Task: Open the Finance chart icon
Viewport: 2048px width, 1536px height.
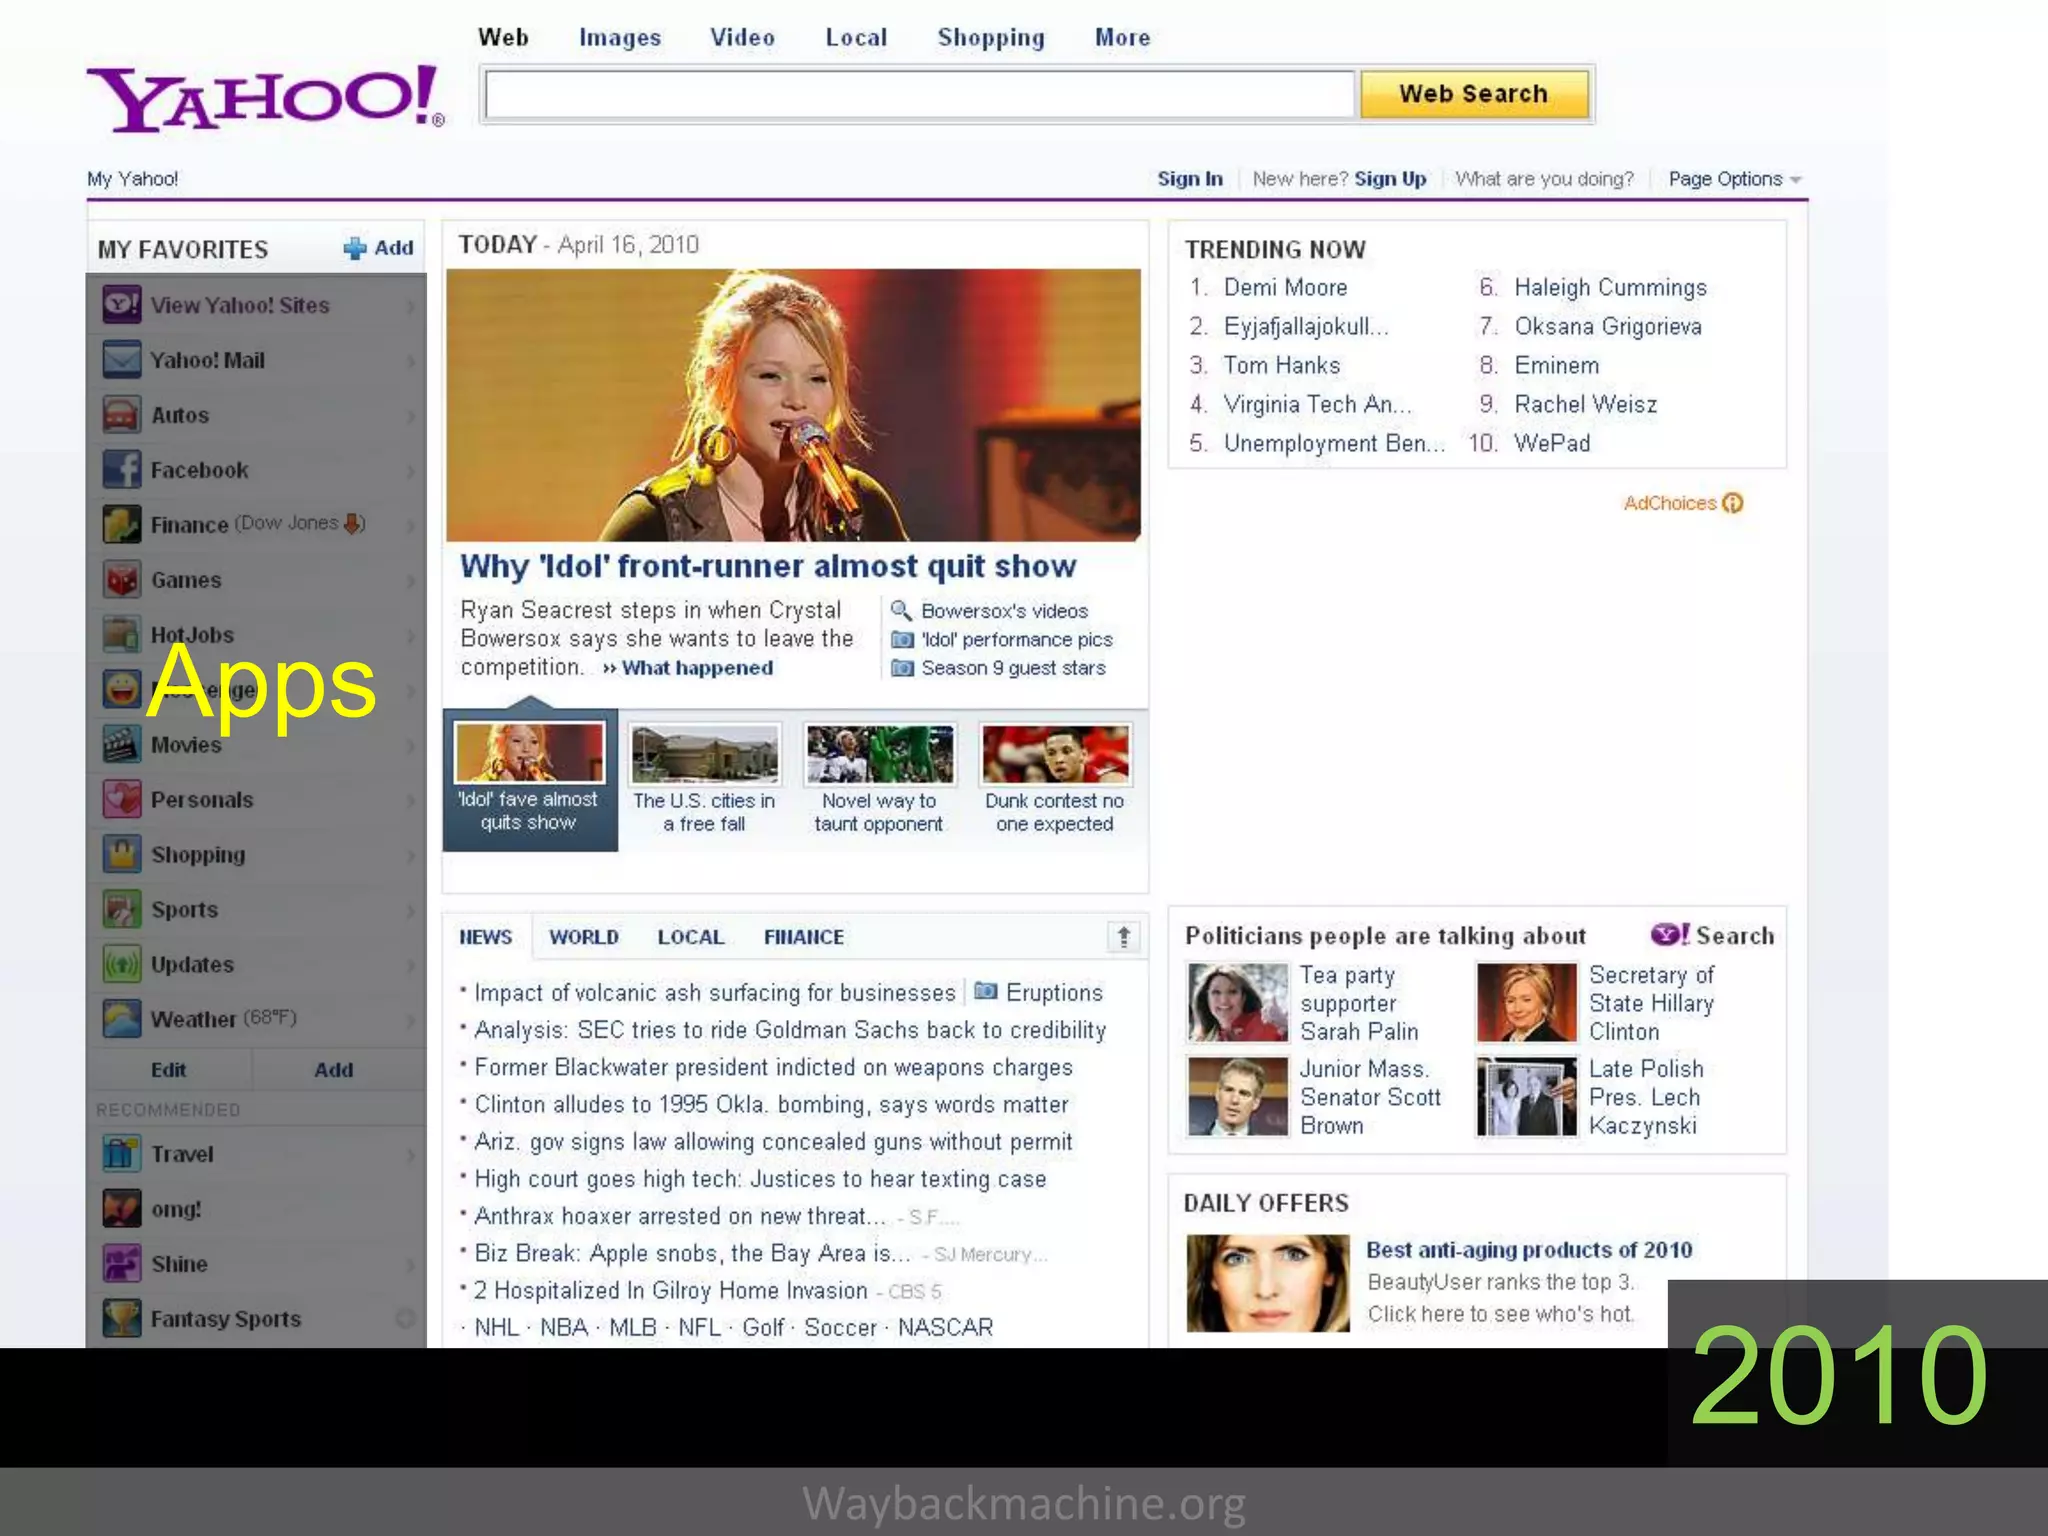Action: point(122,525)
